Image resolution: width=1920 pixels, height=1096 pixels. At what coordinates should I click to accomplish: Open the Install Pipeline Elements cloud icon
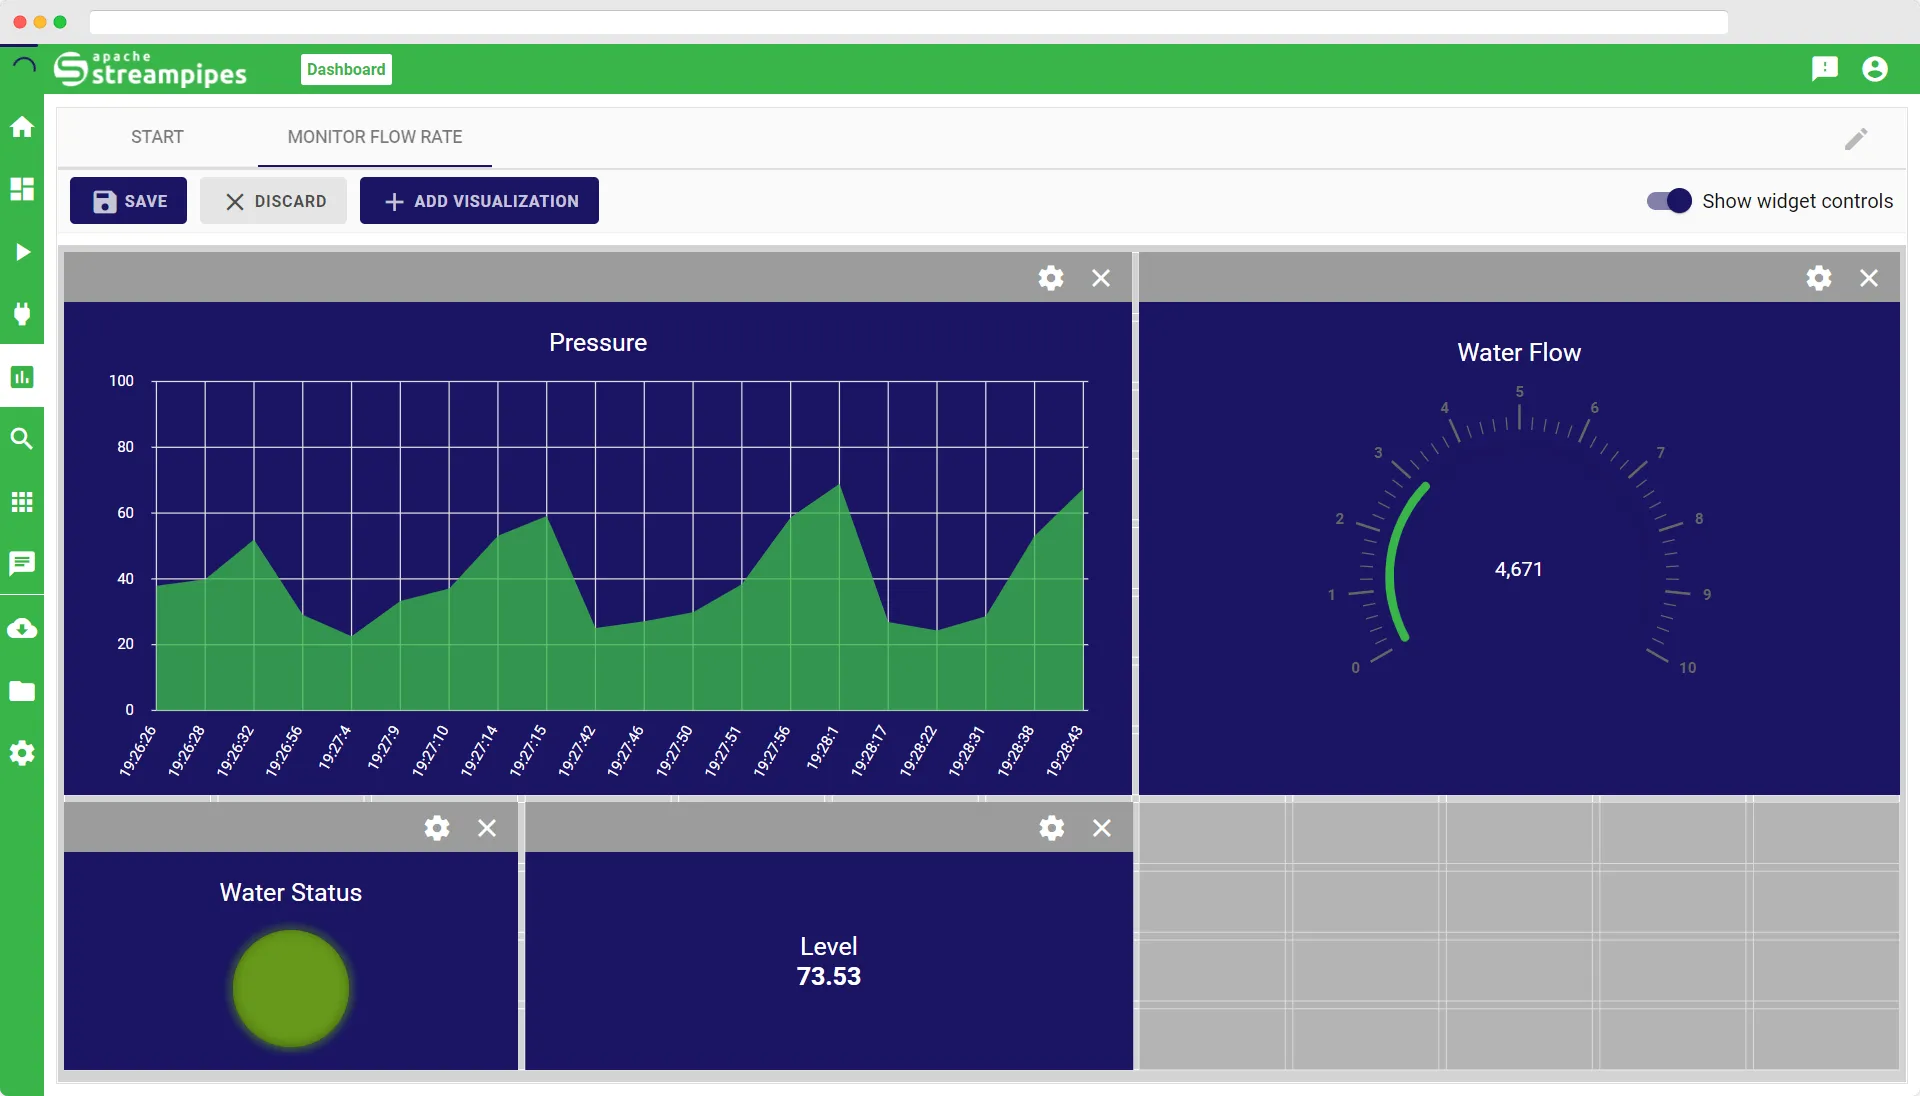click(x=22, y=629)
